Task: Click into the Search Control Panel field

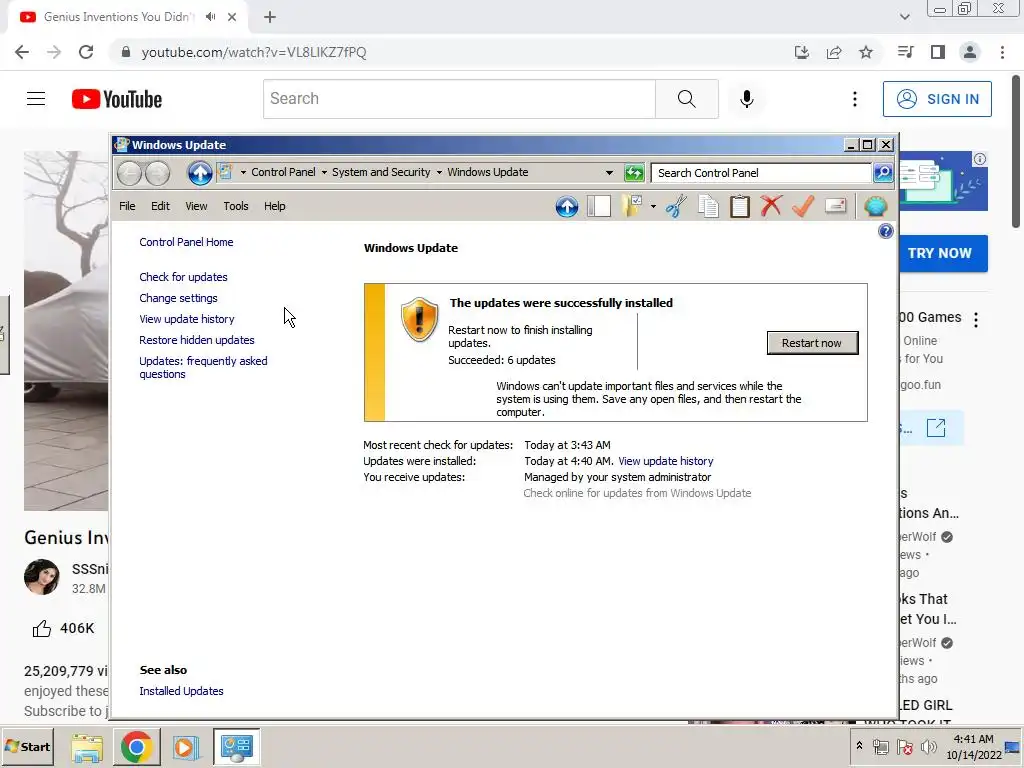Action: point(761,173)
